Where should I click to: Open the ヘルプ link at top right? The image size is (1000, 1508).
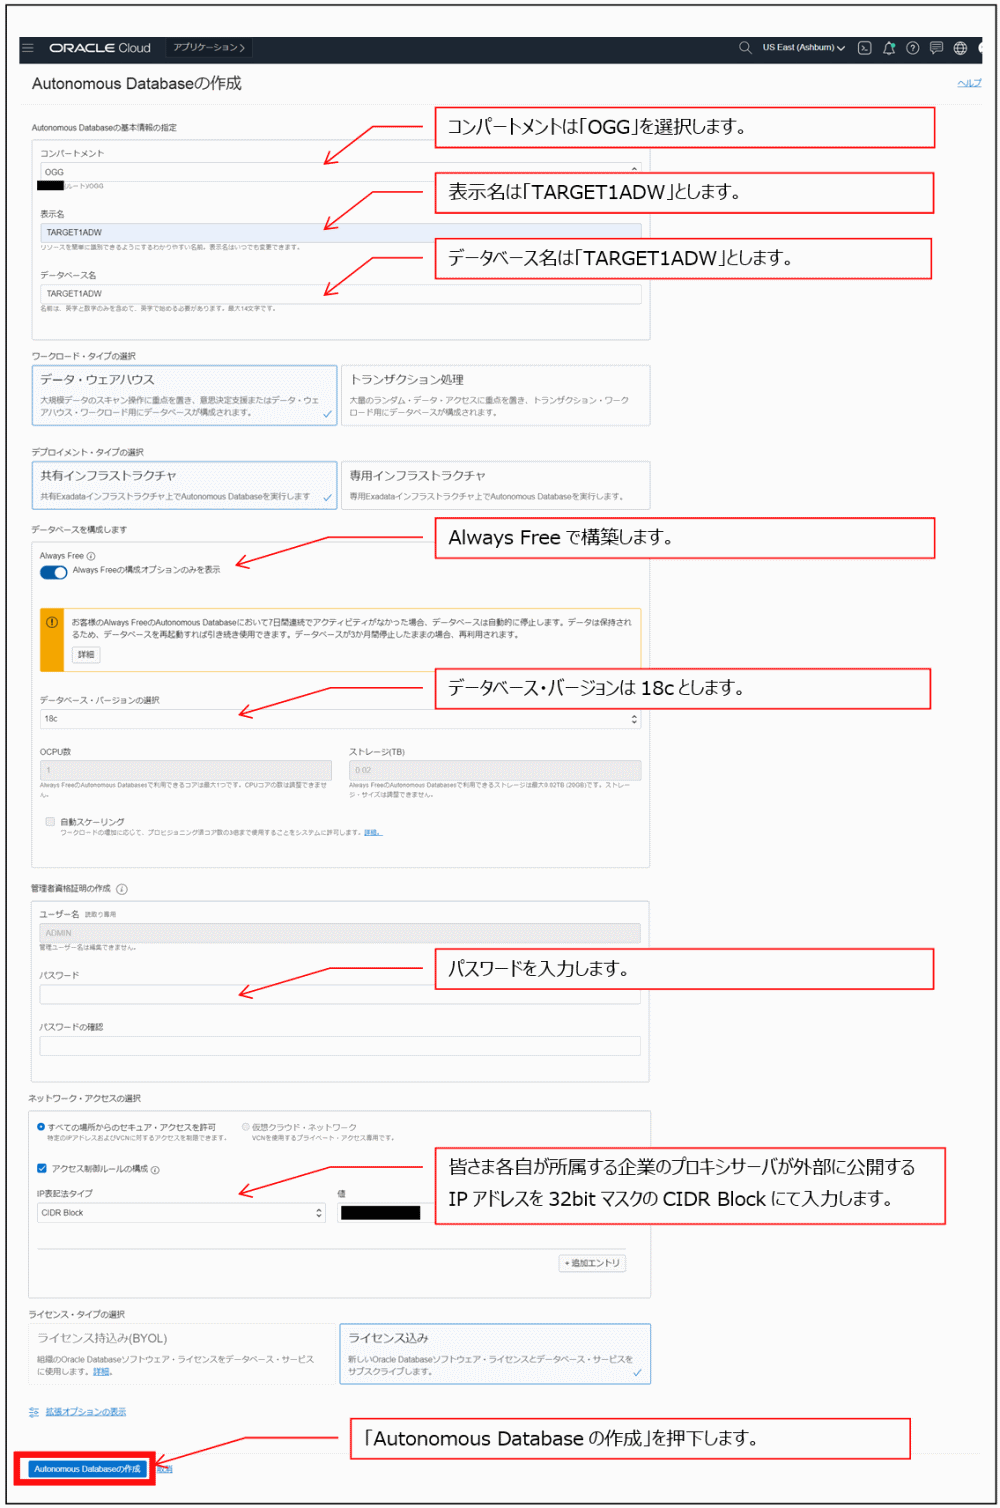coord(969,83)
